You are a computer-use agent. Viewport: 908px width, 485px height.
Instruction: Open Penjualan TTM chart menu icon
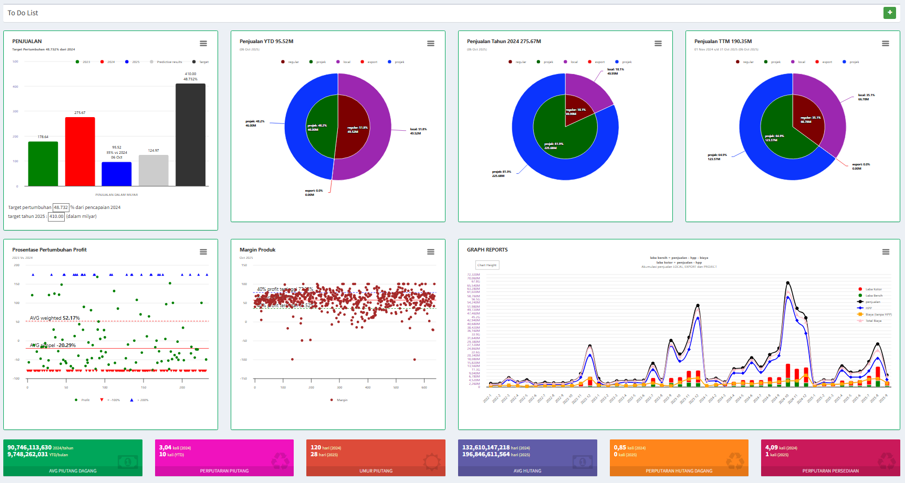click(885, 44)
